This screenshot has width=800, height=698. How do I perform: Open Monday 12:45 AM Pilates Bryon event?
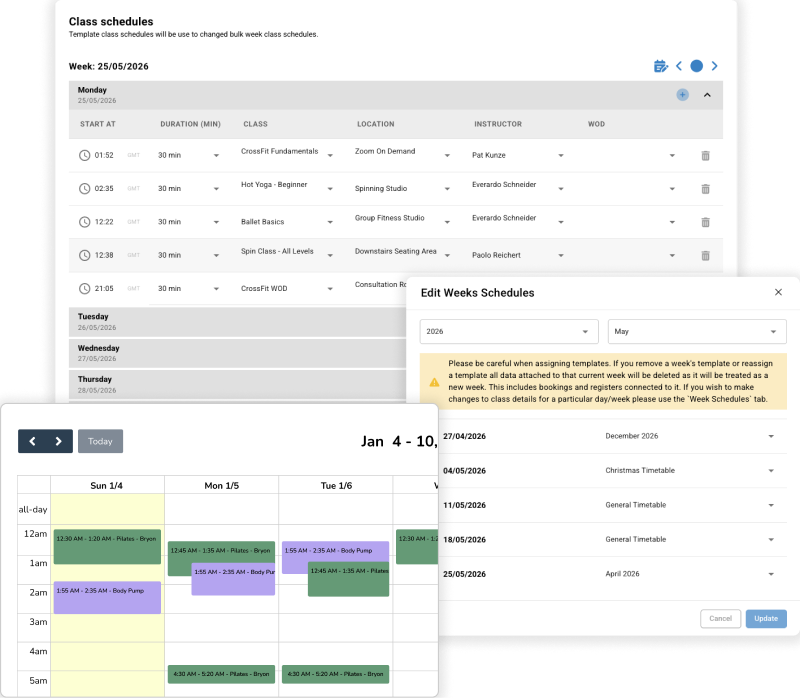tap(221, 551)
